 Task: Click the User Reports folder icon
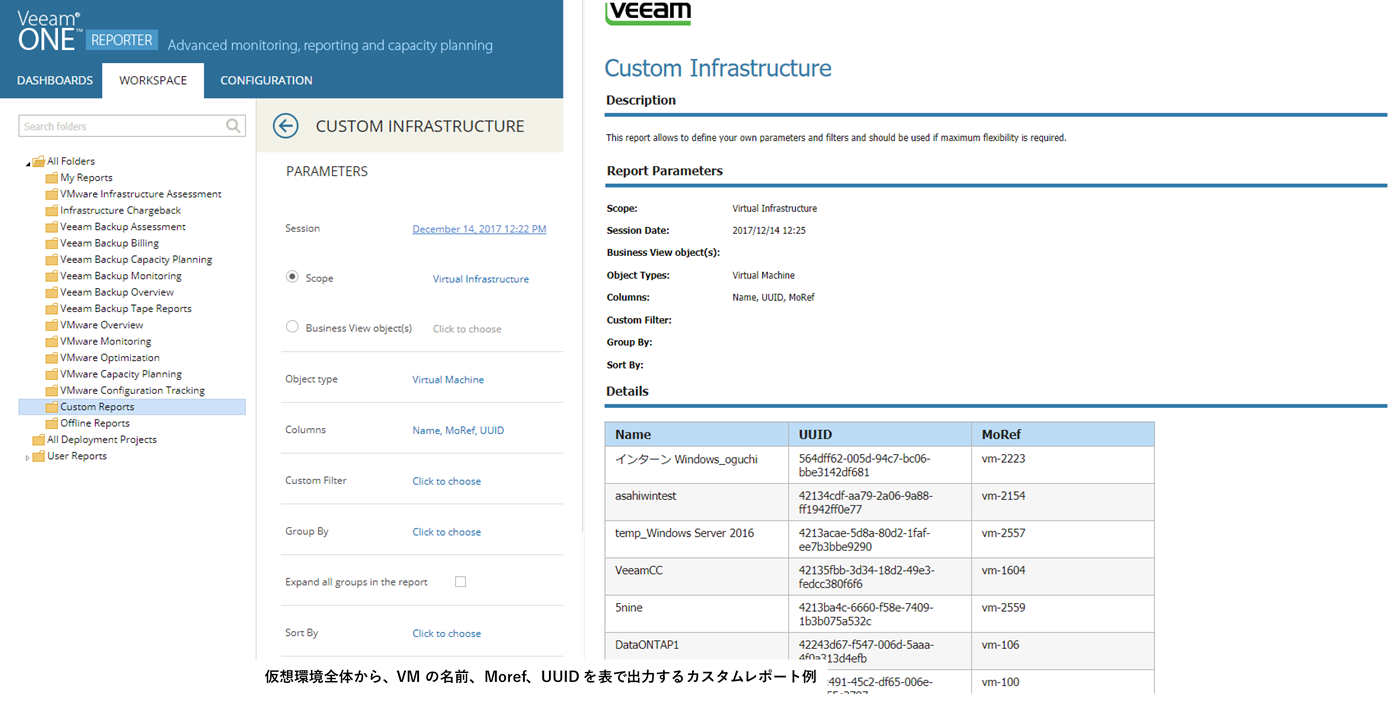point(38,456)
